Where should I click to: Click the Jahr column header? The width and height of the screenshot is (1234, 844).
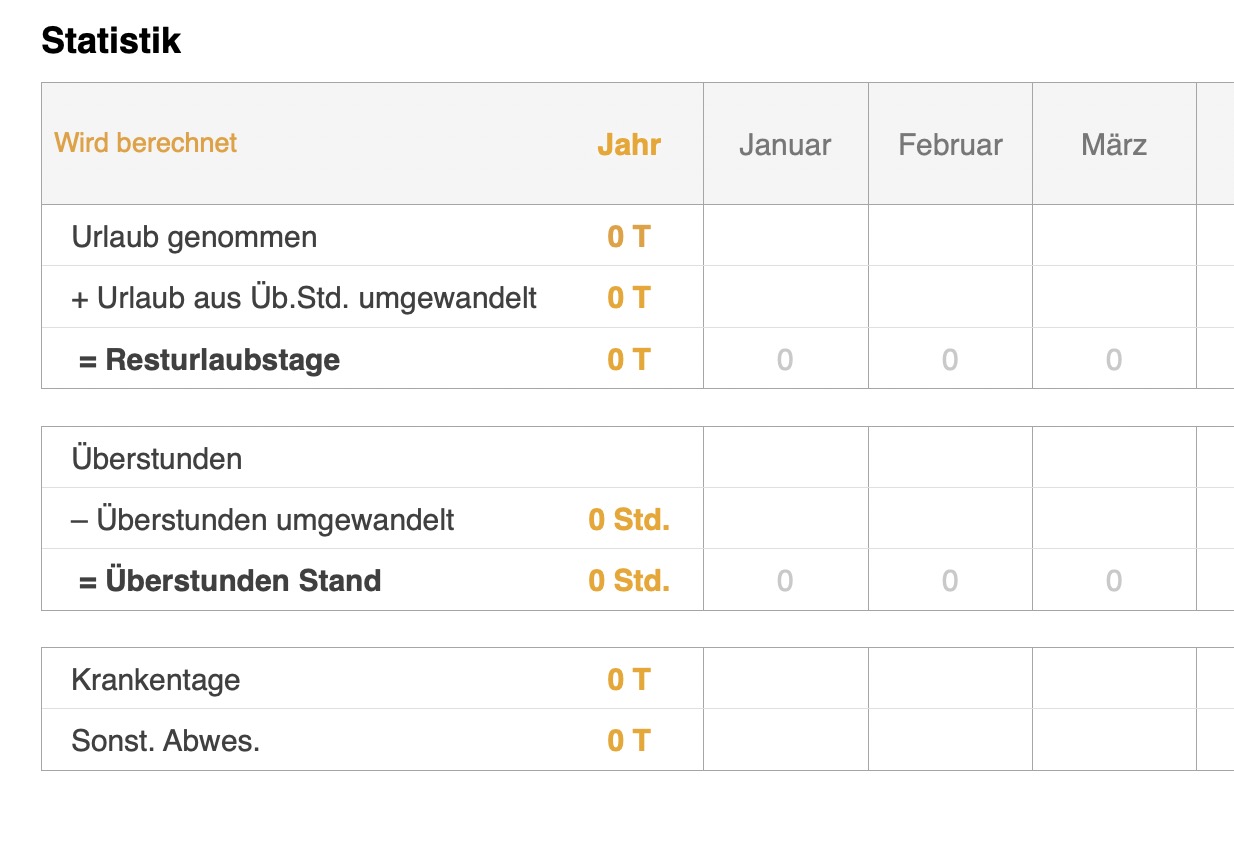[x=629, y=145]
